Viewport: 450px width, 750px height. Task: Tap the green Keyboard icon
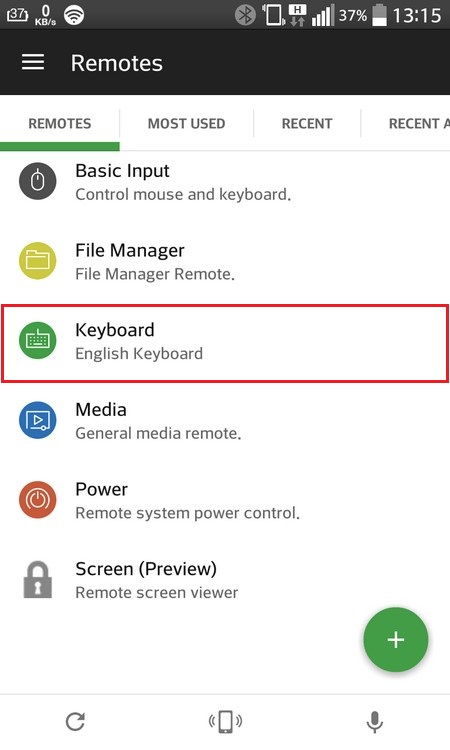(37, 341)
